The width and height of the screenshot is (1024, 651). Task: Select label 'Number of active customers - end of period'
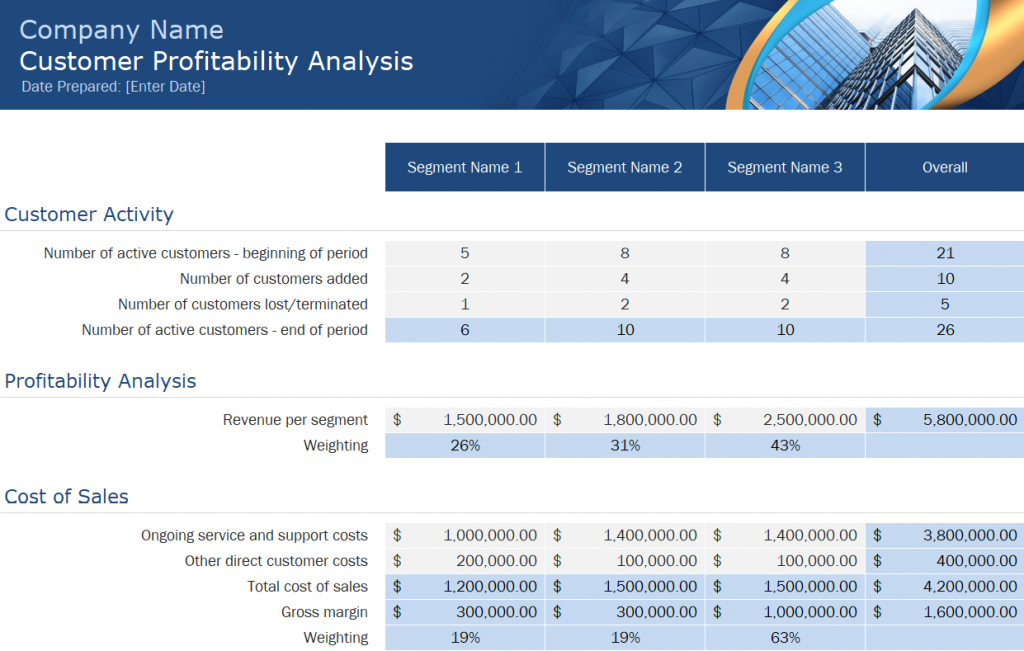[225, 330]
